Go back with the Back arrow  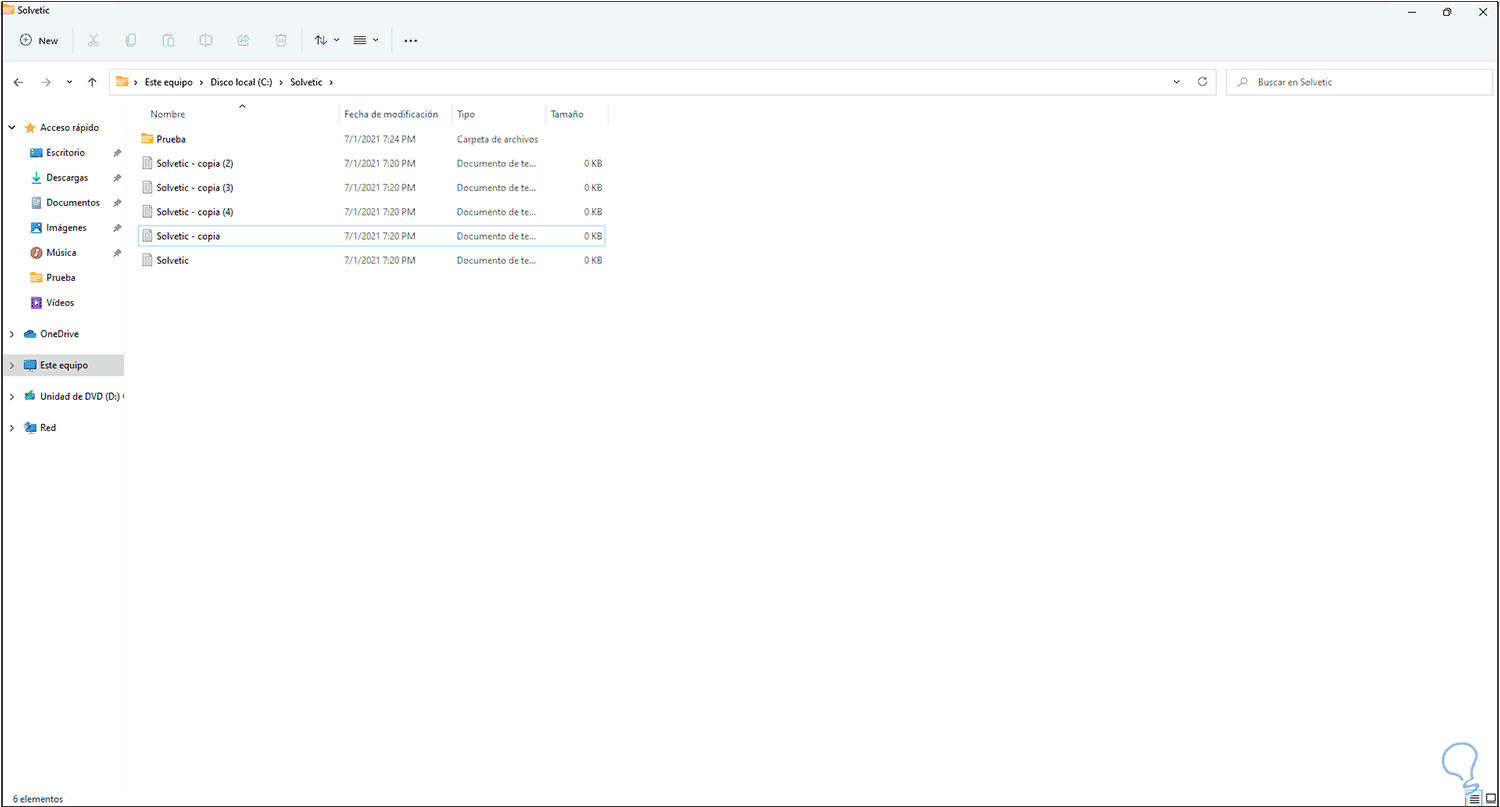(18, 82)
